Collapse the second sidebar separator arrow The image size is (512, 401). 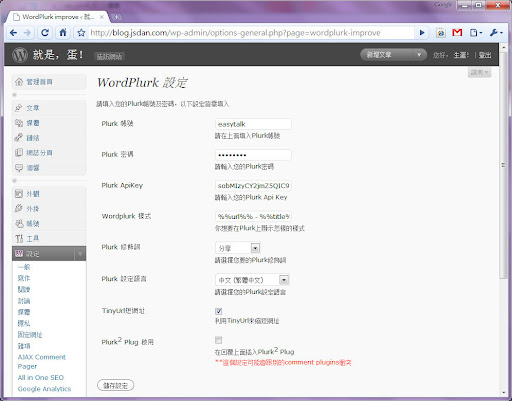[x=15, y=181]
